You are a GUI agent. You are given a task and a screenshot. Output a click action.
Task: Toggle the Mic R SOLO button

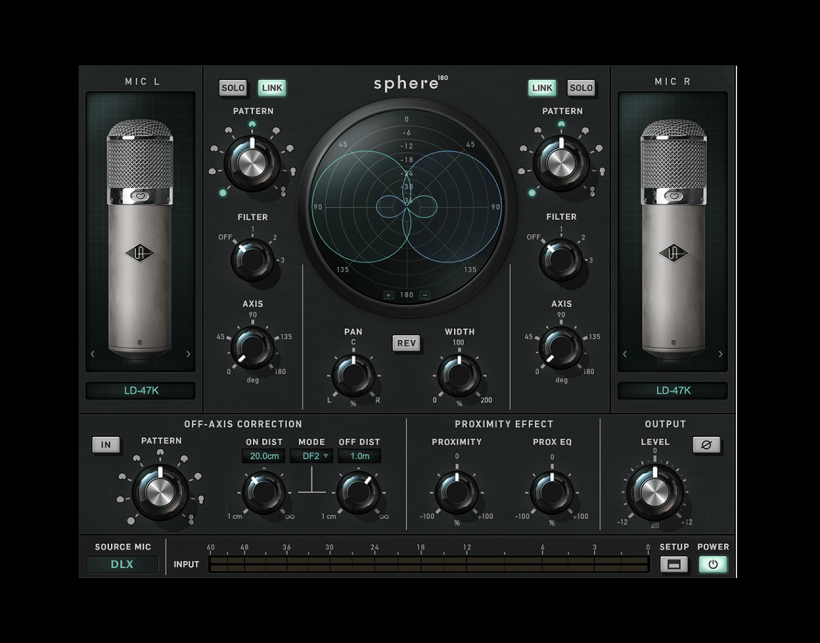[x=581, y=88]
